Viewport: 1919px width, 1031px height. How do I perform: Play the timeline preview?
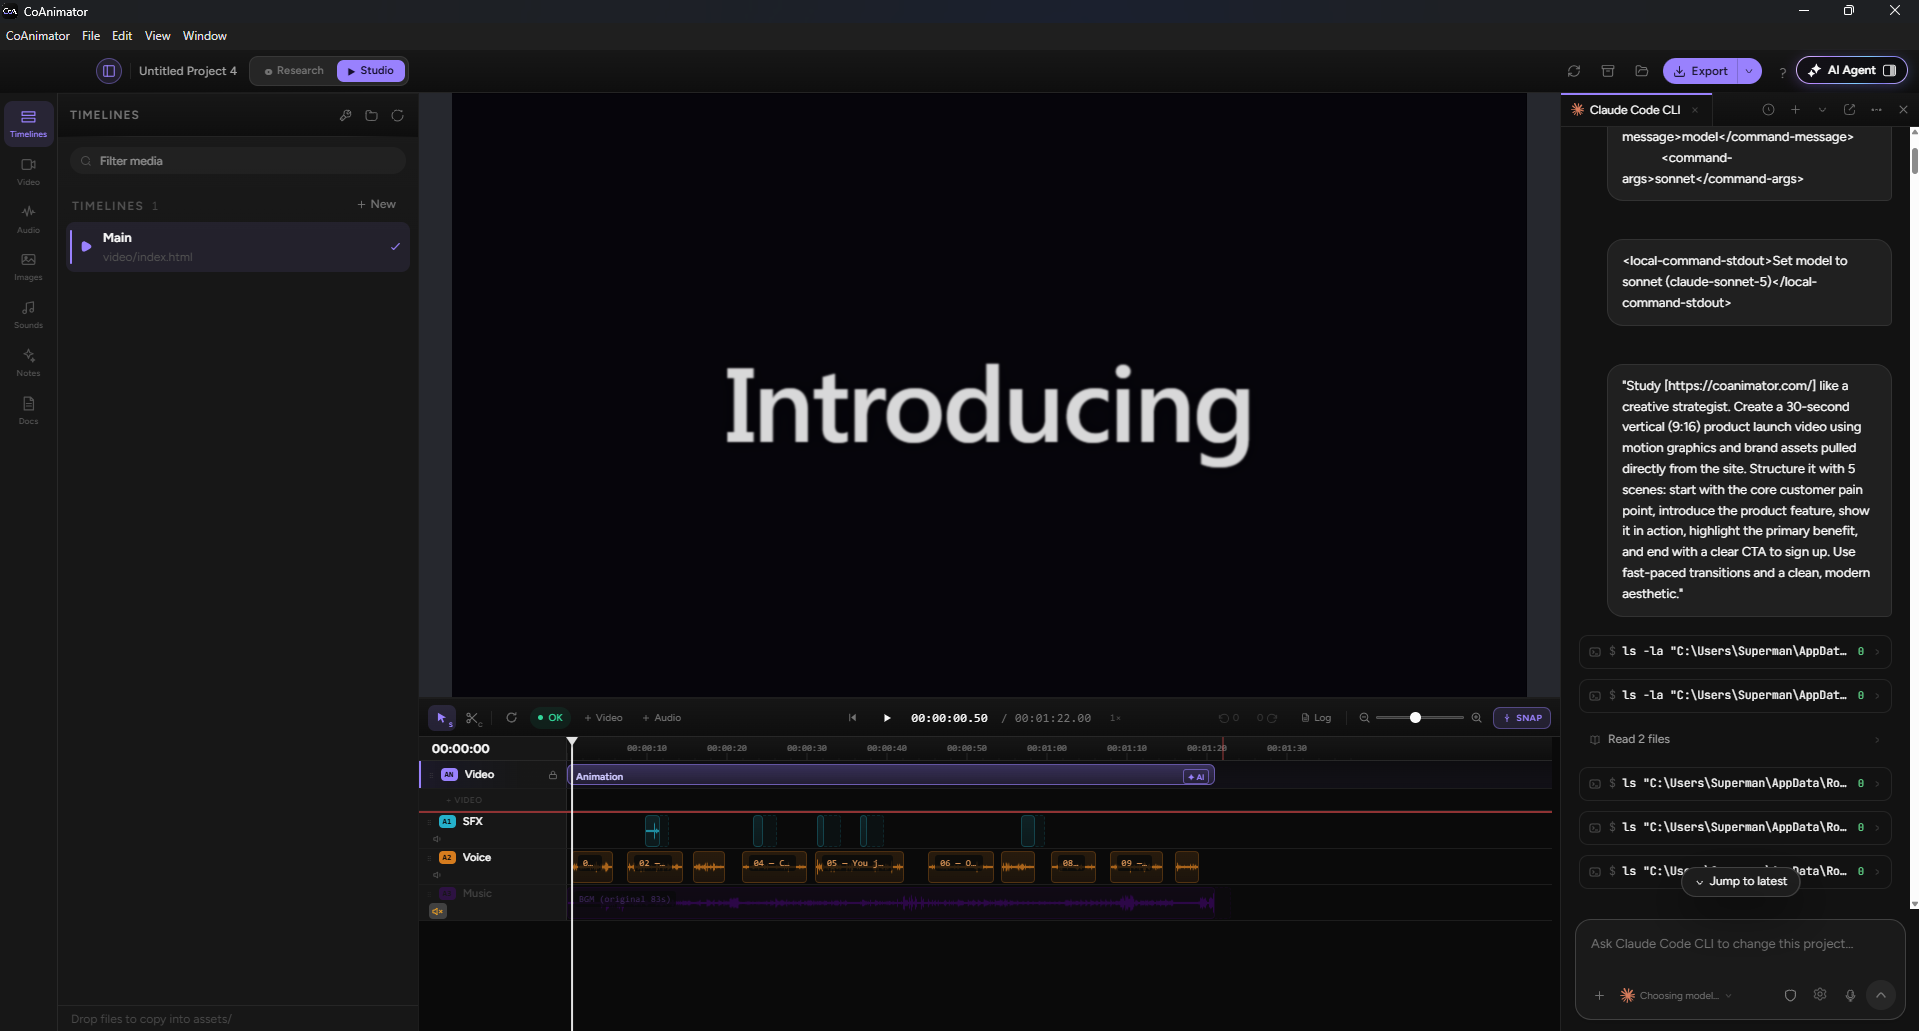point(886,718)
